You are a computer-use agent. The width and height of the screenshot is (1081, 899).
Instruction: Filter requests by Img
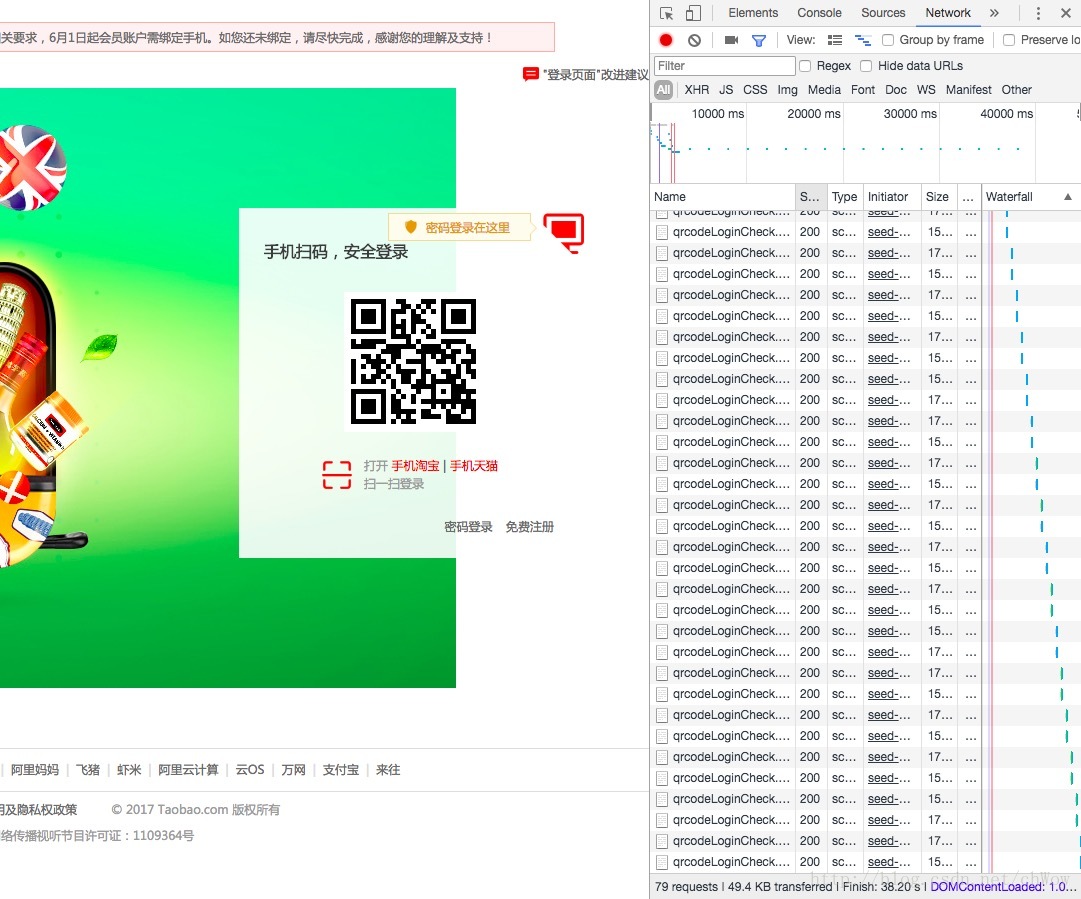(x=787, y=90)
